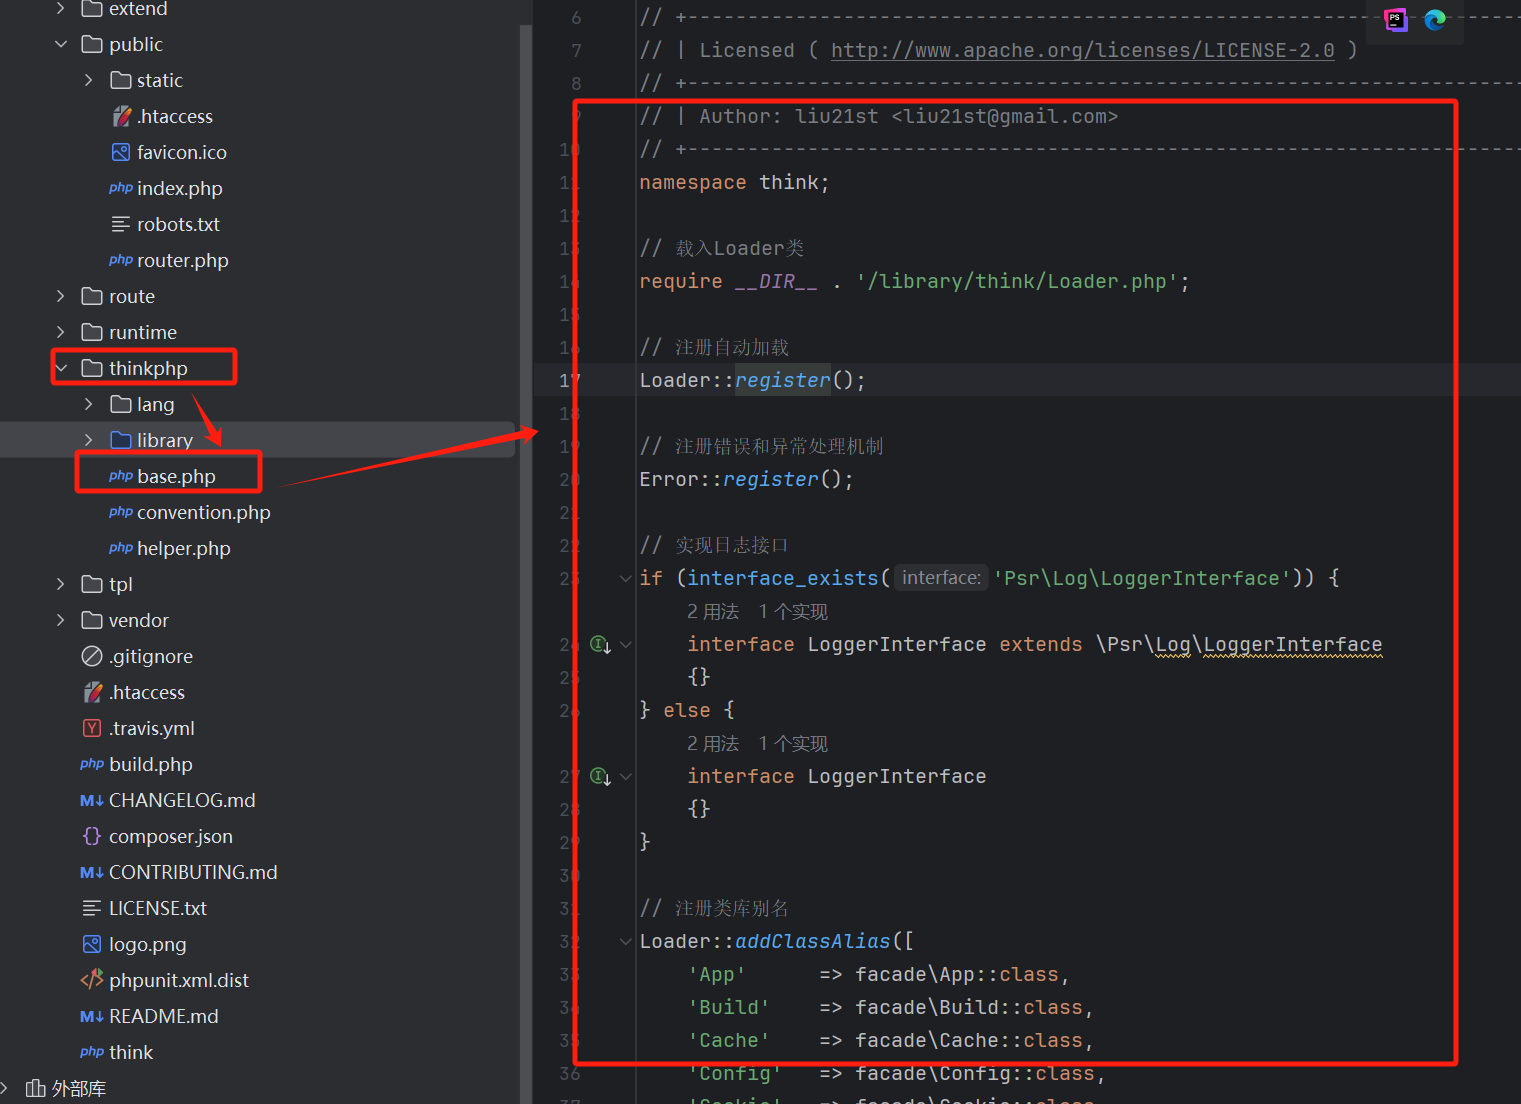This screenshot has width=1521, height=1104.
Task: Open the Apache LICENSE-2.0 URL link
Action: point(1082,50)
